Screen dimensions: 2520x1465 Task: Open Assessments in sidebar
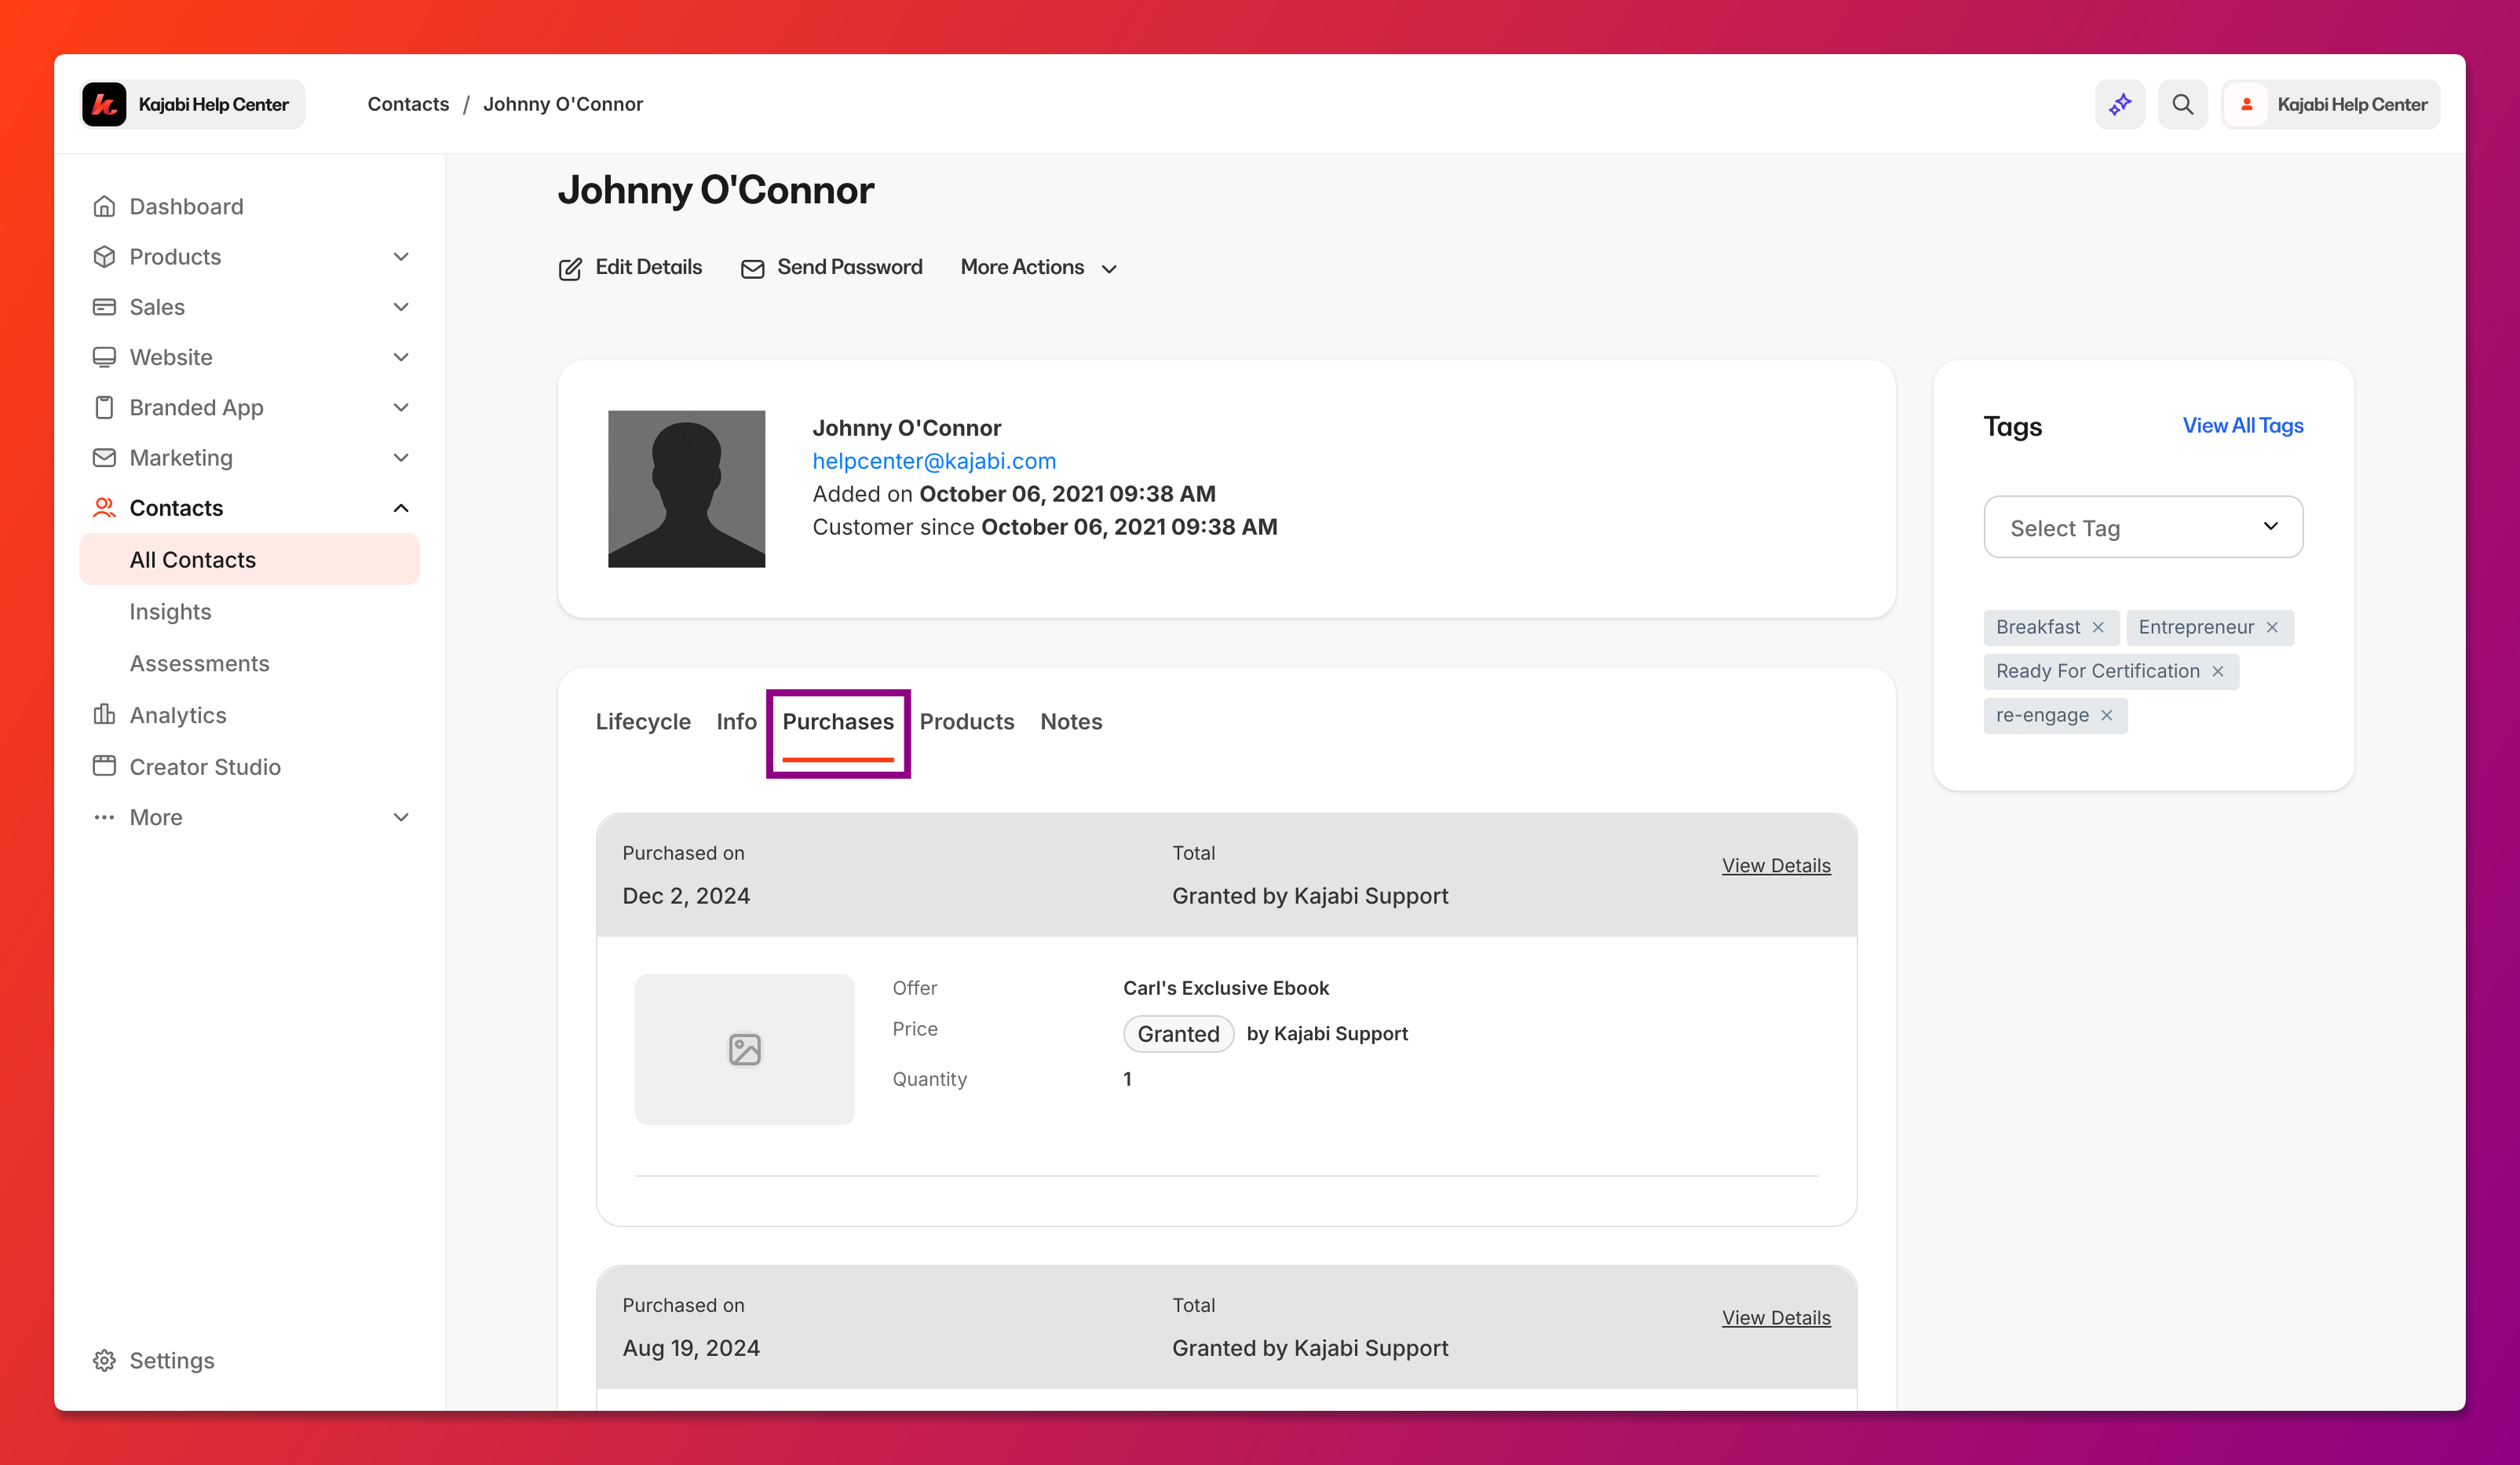coord(199,663)
